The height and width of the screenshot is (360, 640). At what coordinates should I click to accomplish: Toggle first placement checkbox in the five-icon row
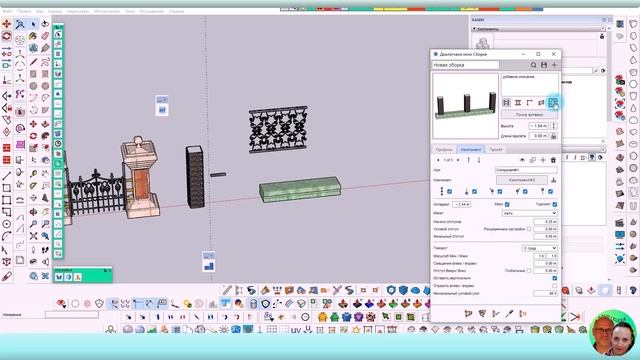coord(449,191)
